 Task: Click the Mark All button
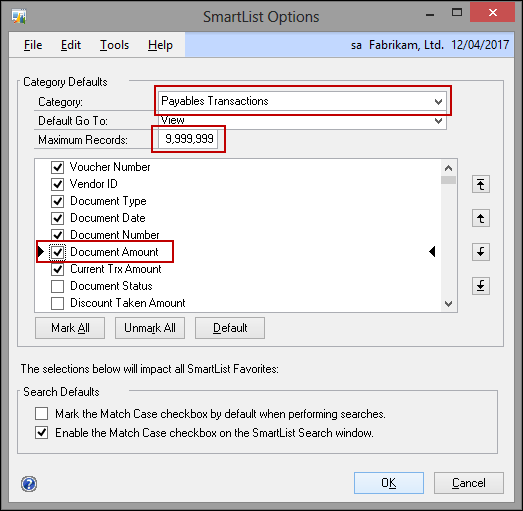(70, 328)
